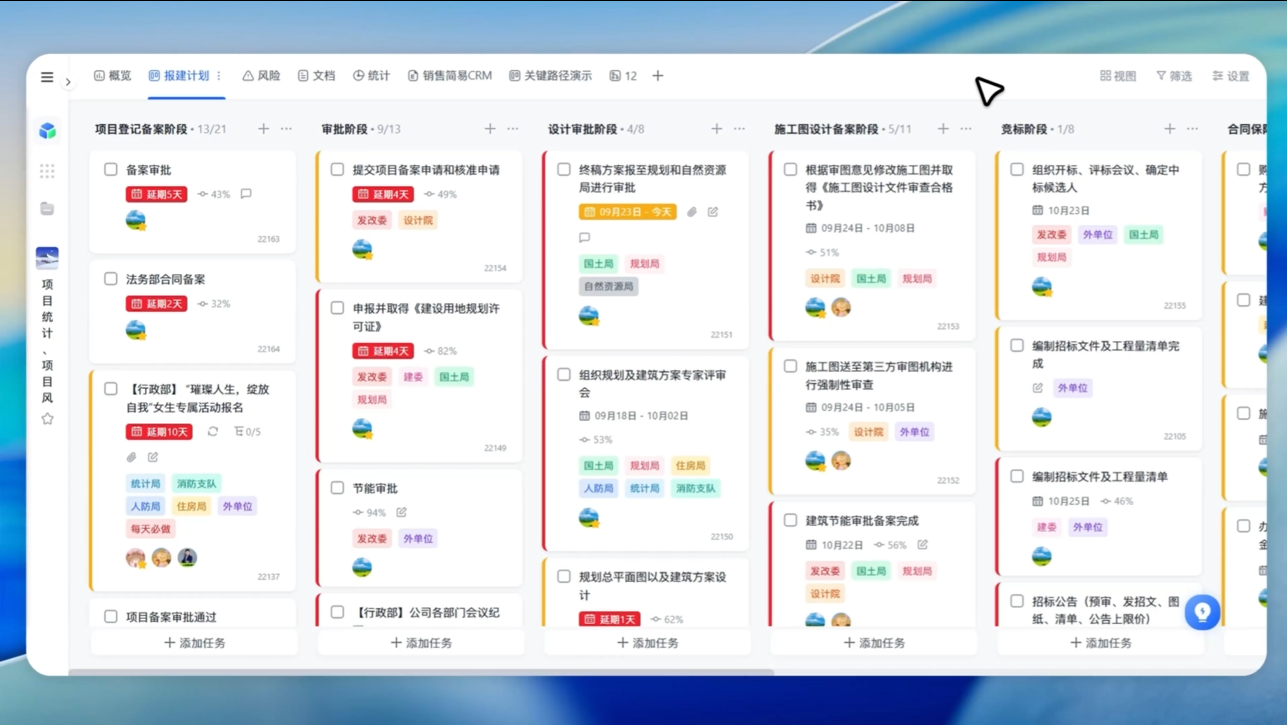Click the horizontal scrollbar at bottom
Image resolution: width=1287 pixels, height=725 pixels.
click(x=420, y=672)
